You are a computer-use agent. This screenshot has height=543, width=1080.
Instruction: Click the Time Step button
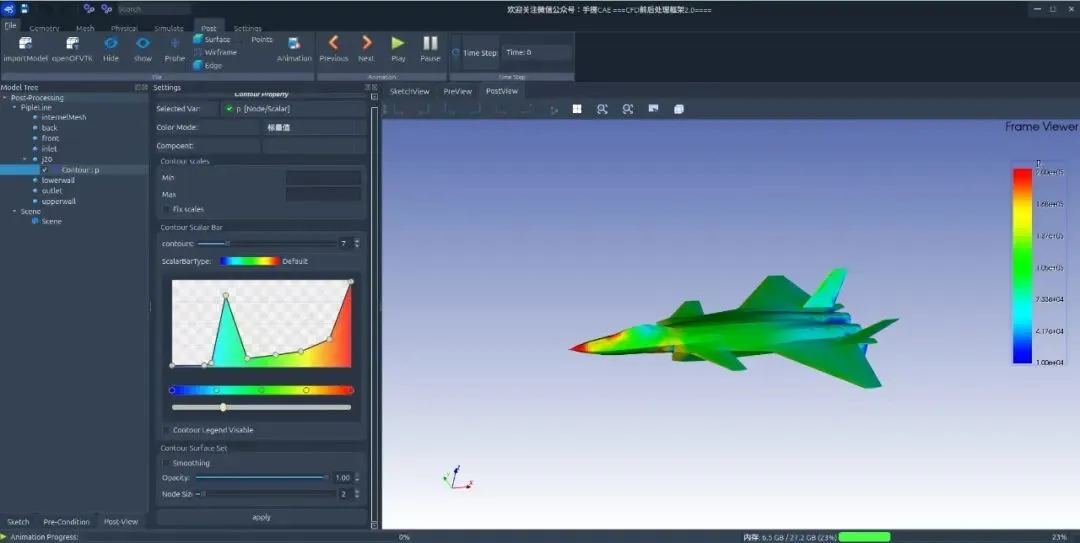coord(480,52)
